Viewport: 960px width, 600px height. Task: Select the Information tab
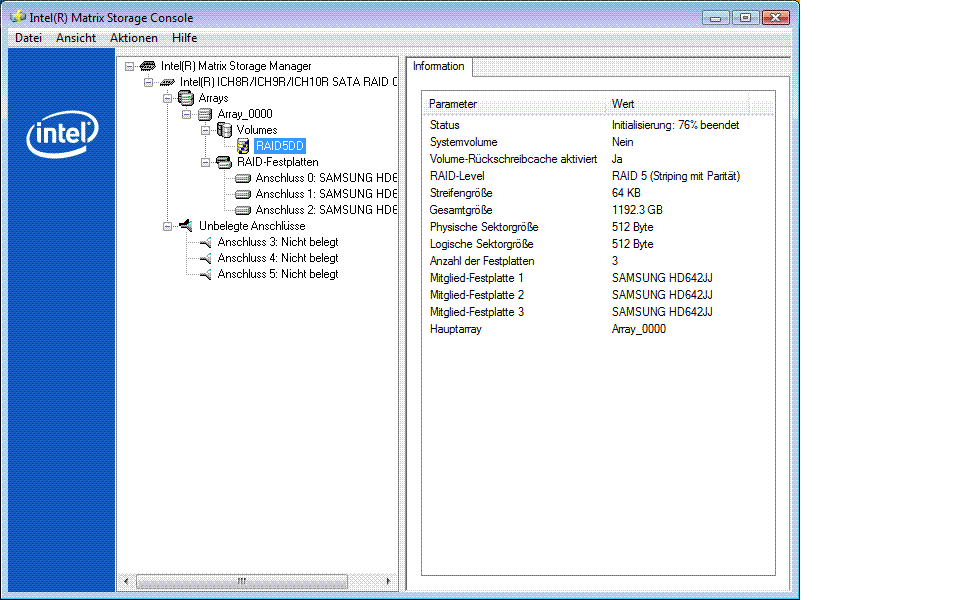click(438, 66)
